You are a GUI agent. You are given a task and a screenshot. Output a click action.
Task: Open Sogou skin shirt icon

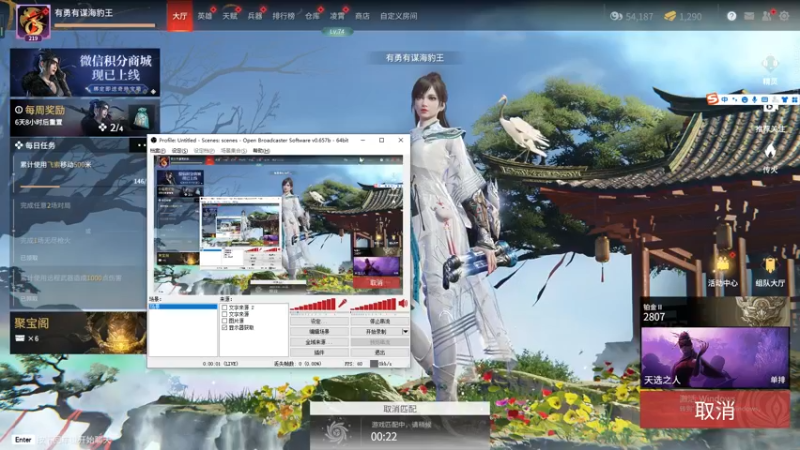click(x=785, y=99)
